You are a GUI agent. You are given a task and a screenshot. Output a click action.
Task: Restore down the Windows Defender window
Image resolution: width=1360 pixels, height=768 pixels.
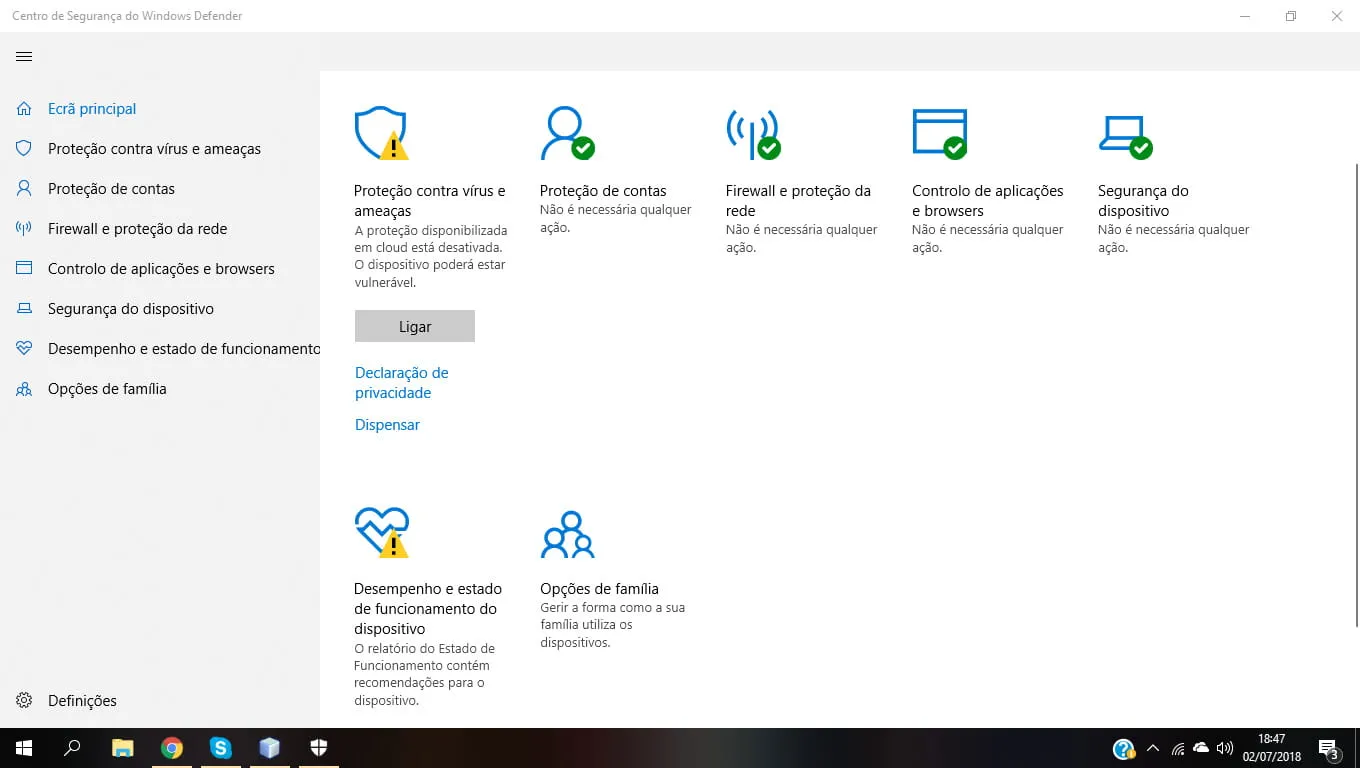[x=1291, y=16]
